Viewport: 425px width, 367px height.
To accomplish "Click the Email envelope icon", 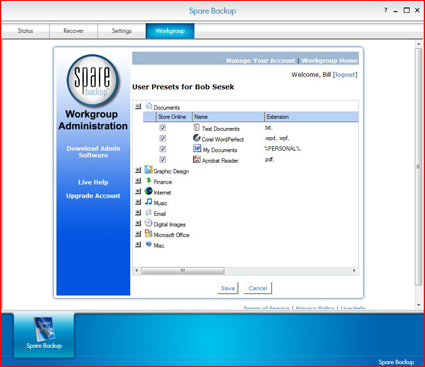I will coord(149,213).
